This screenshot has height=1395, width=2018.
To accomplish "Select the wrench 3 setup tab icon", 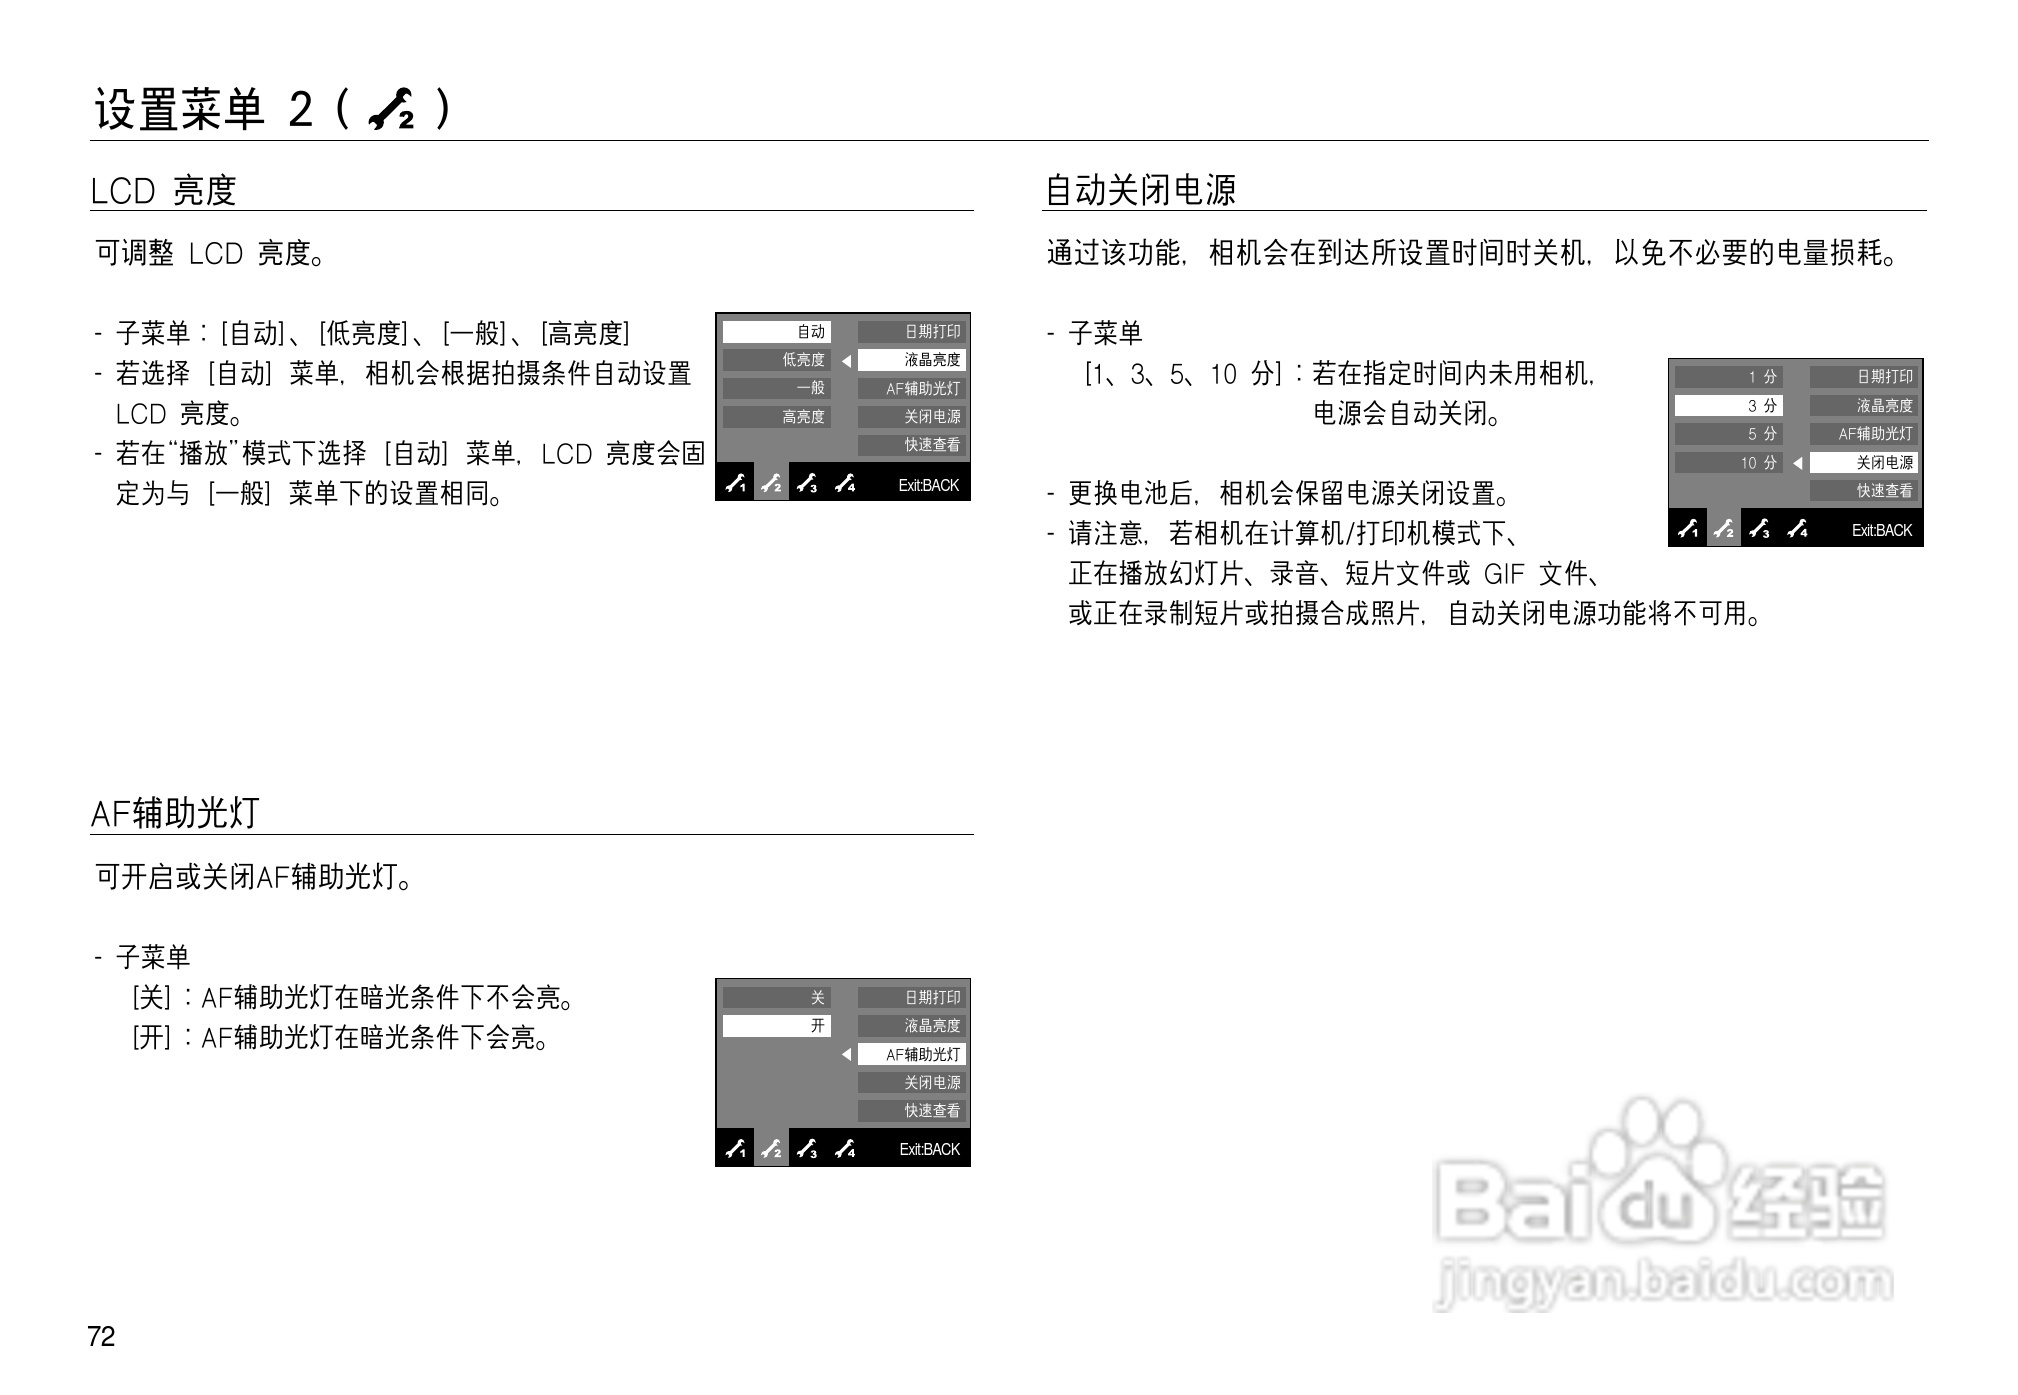I will pyautogui.click(x=809, y=483).
